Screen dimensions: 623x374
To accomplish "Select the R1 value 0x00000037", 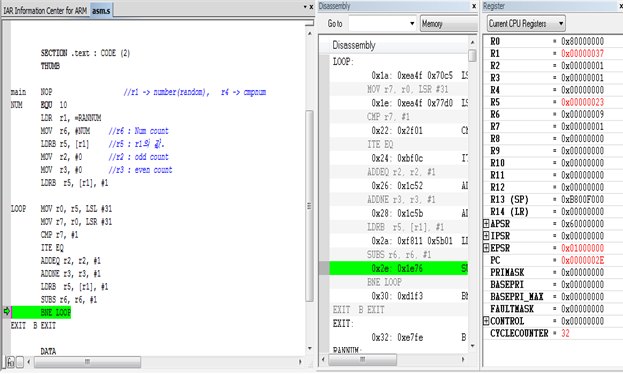I will 582,54.
